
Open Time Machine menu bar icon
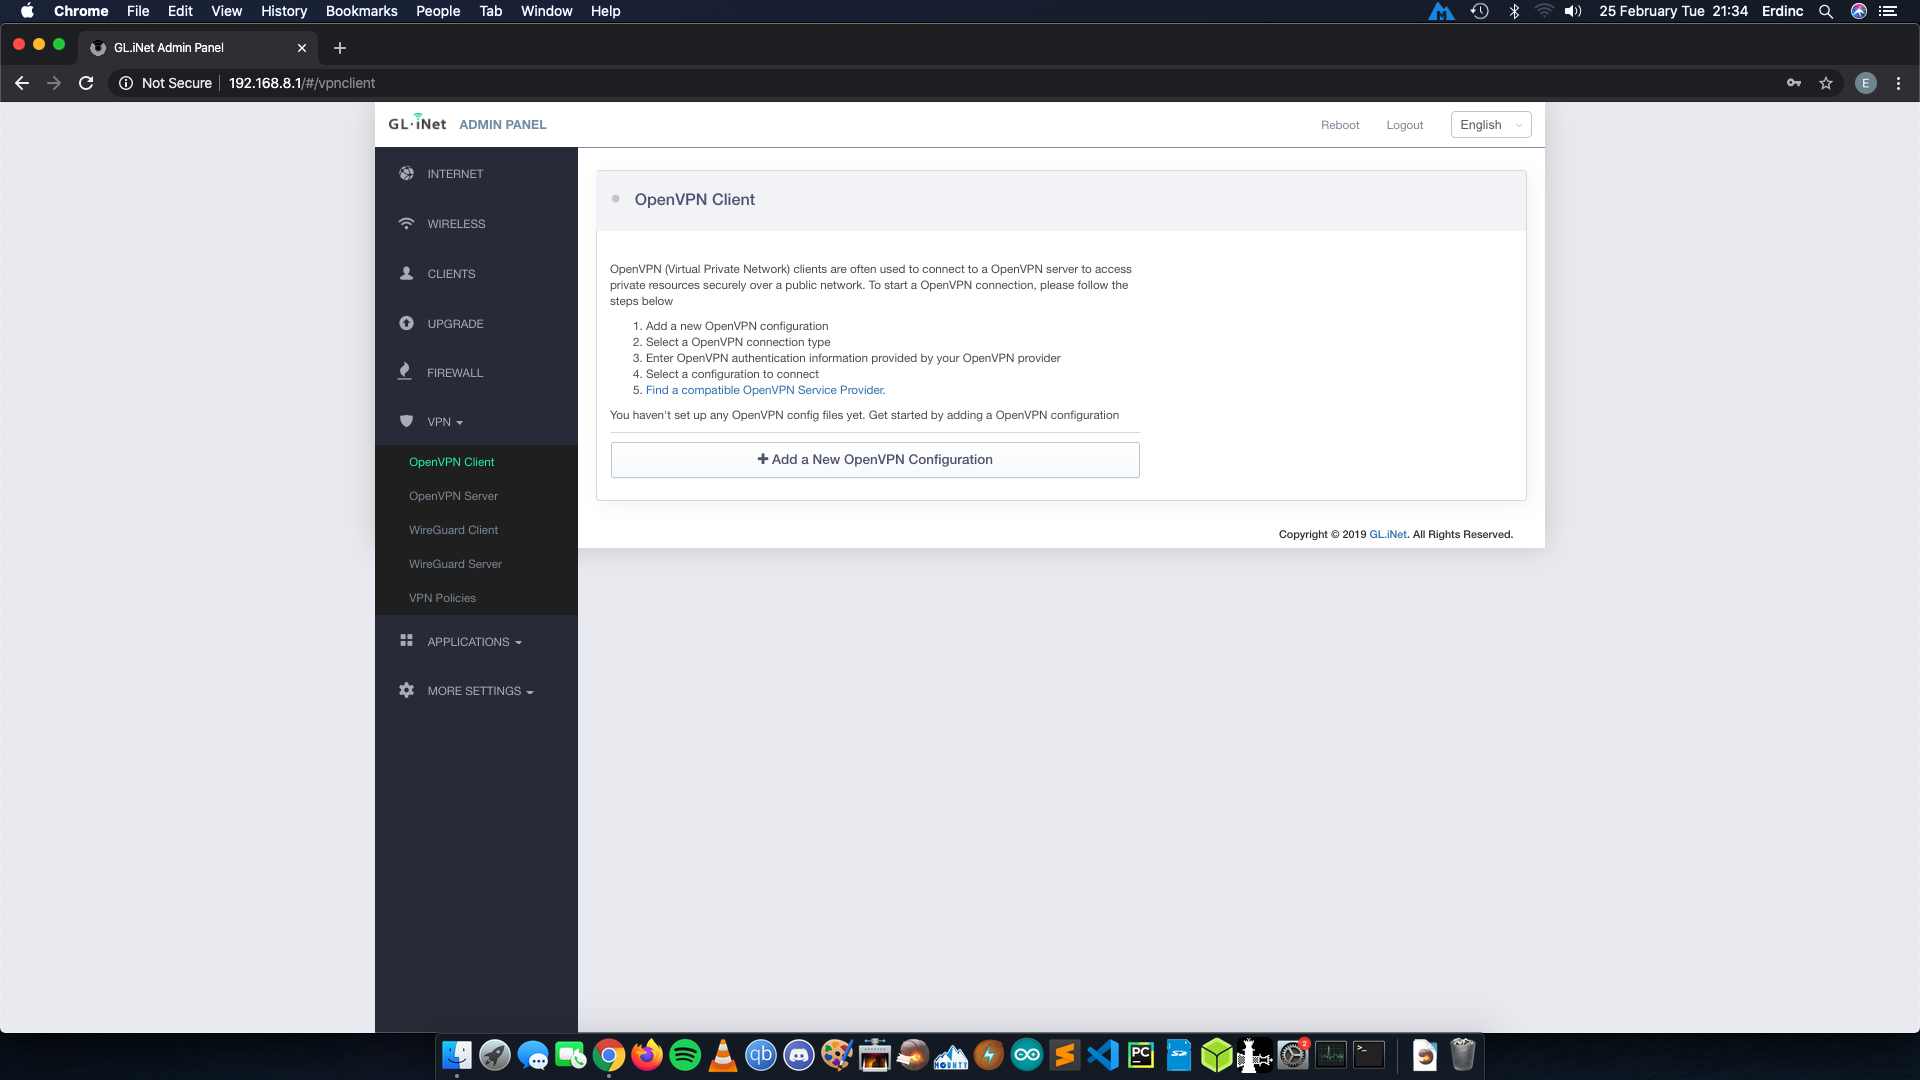tap(1480, 11)
